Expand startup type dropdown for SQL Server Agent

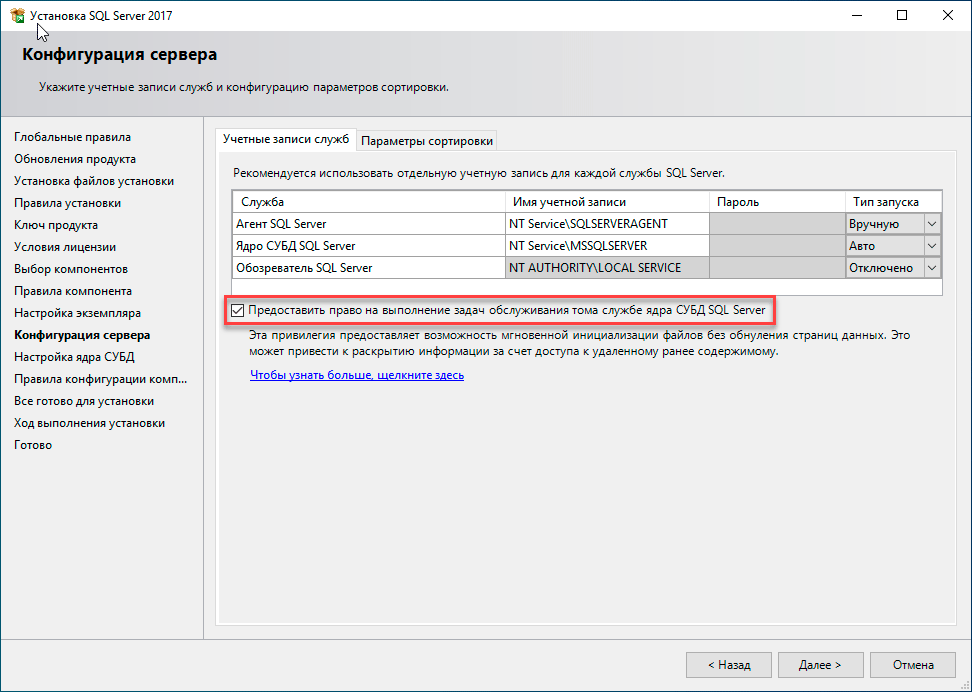tap(932, 224)
